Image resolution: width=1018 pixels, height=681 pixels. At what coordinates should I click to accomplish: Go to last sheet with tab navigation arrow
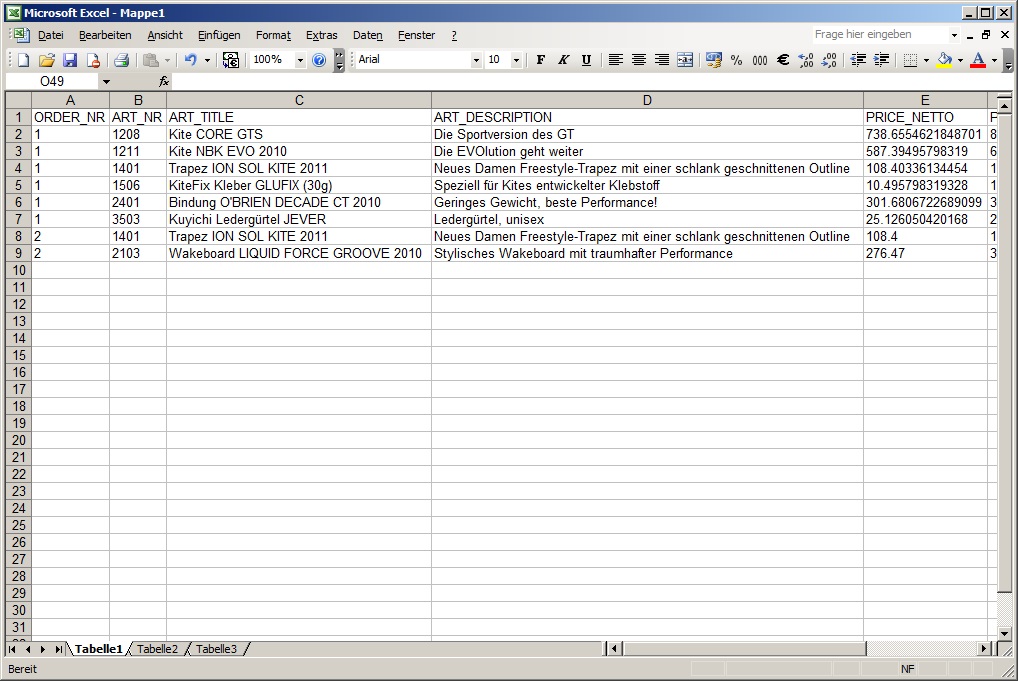(58, 649)
